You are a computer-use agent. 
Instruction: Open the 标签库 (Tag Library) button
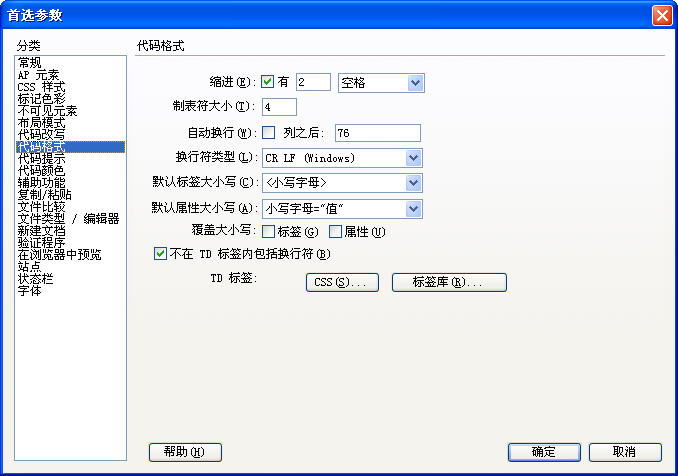tap(449, 283)
